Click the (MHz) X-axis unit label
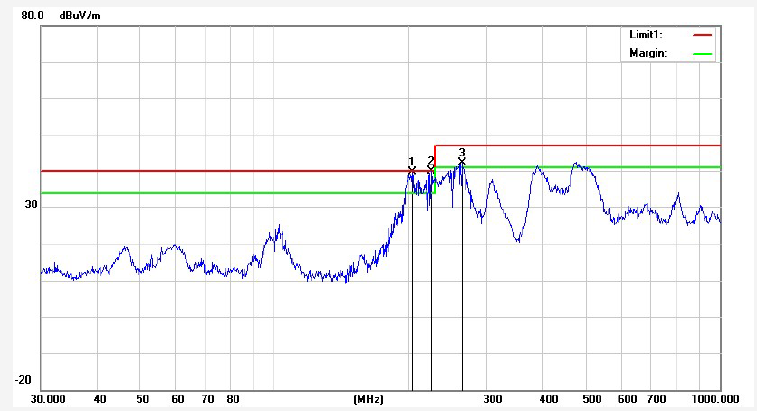Viewport: 757px width, 411px height. [368, 399]
